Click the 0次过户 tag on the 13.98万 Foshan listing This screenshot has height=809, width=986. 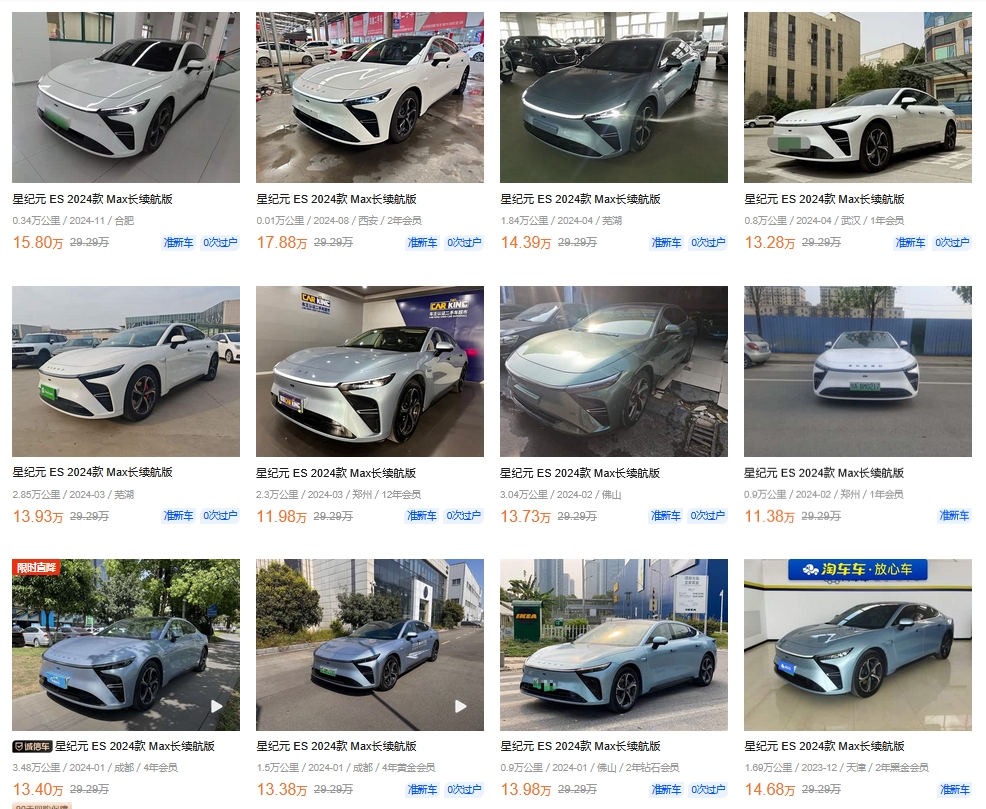tap(707, 790)
